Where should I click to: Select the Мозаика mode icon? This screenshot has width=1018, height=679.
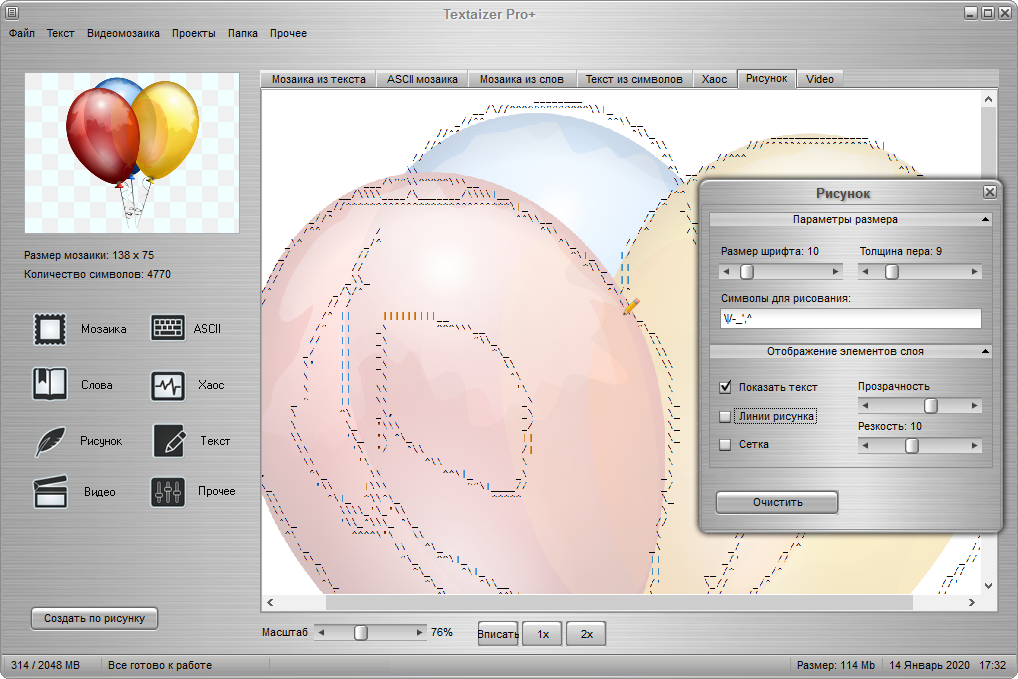pyautogui.click(x=50, y=329)
